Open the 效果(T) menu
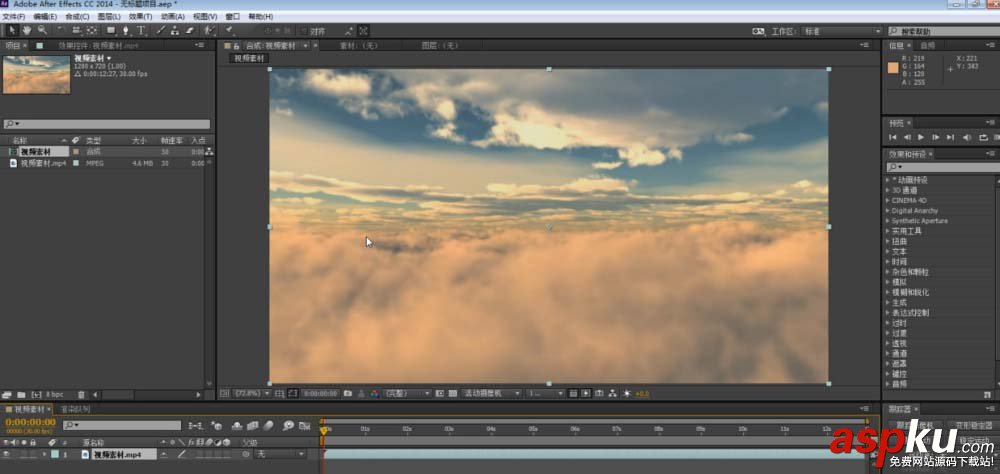Viewport: 1000px width, 474px height. pos(139,17)
